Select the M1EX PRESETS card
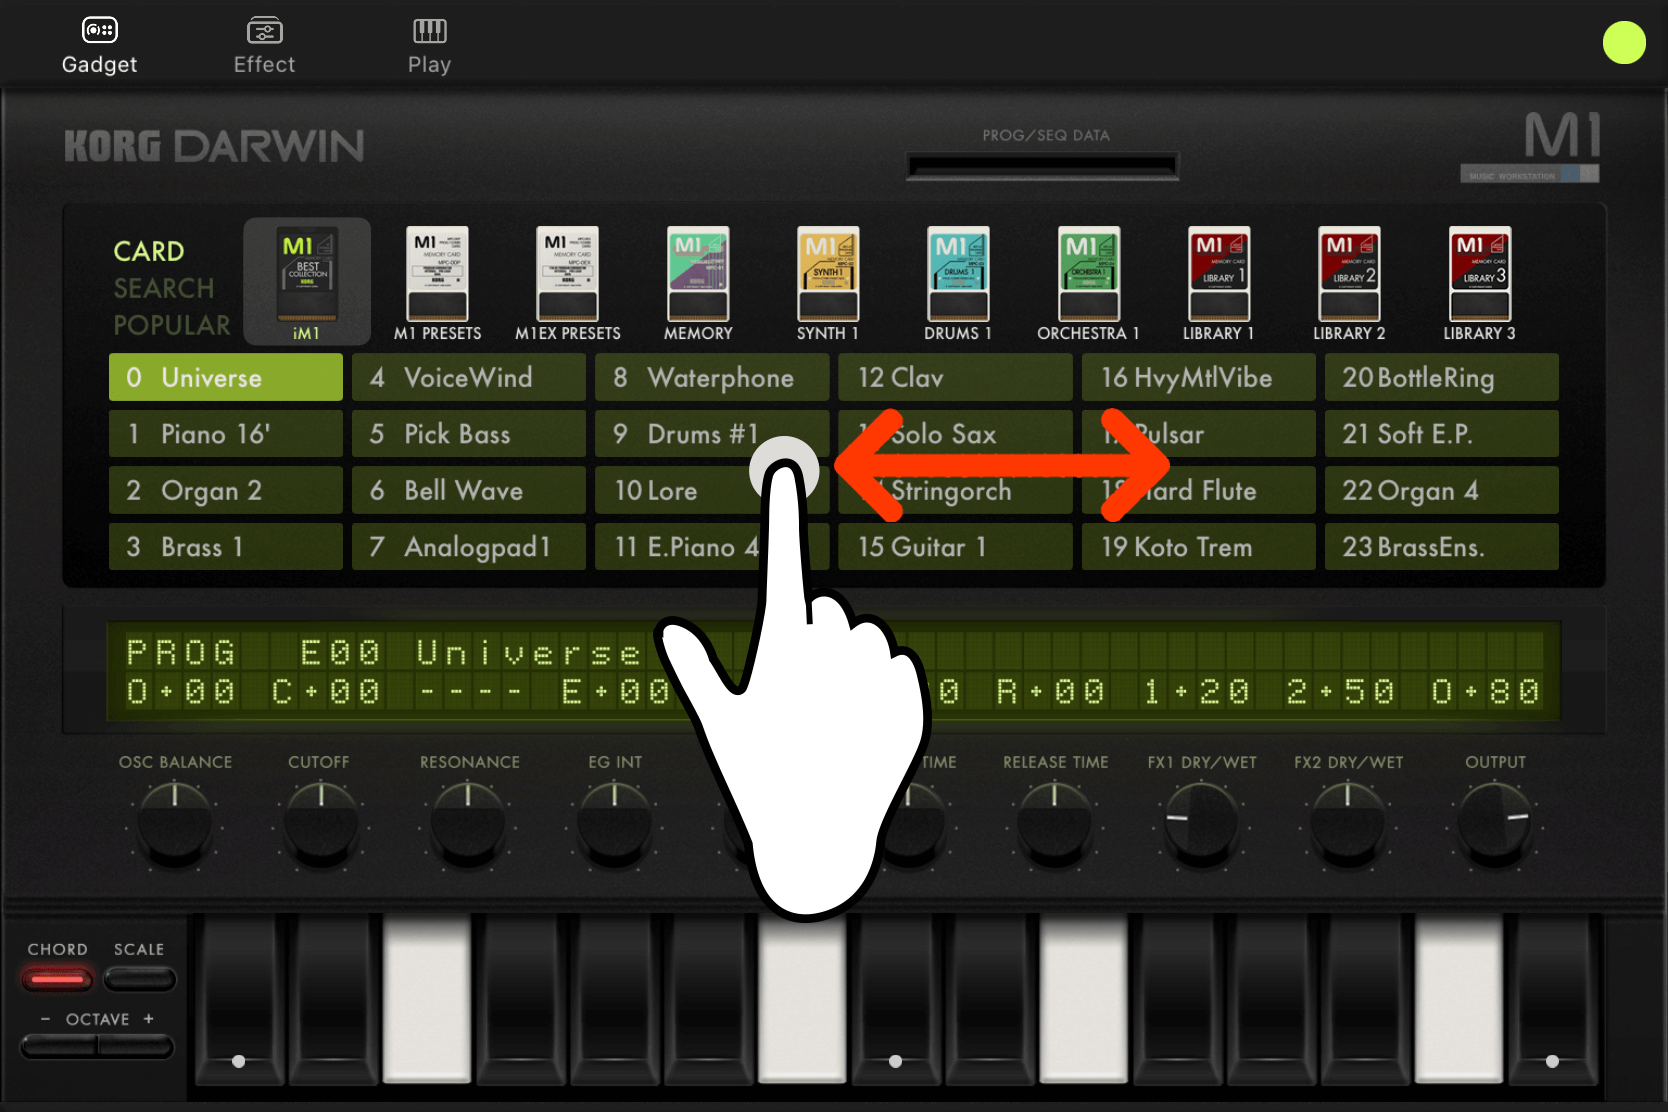Viewport: 1668px width, 1112px height. coord(568,284)
